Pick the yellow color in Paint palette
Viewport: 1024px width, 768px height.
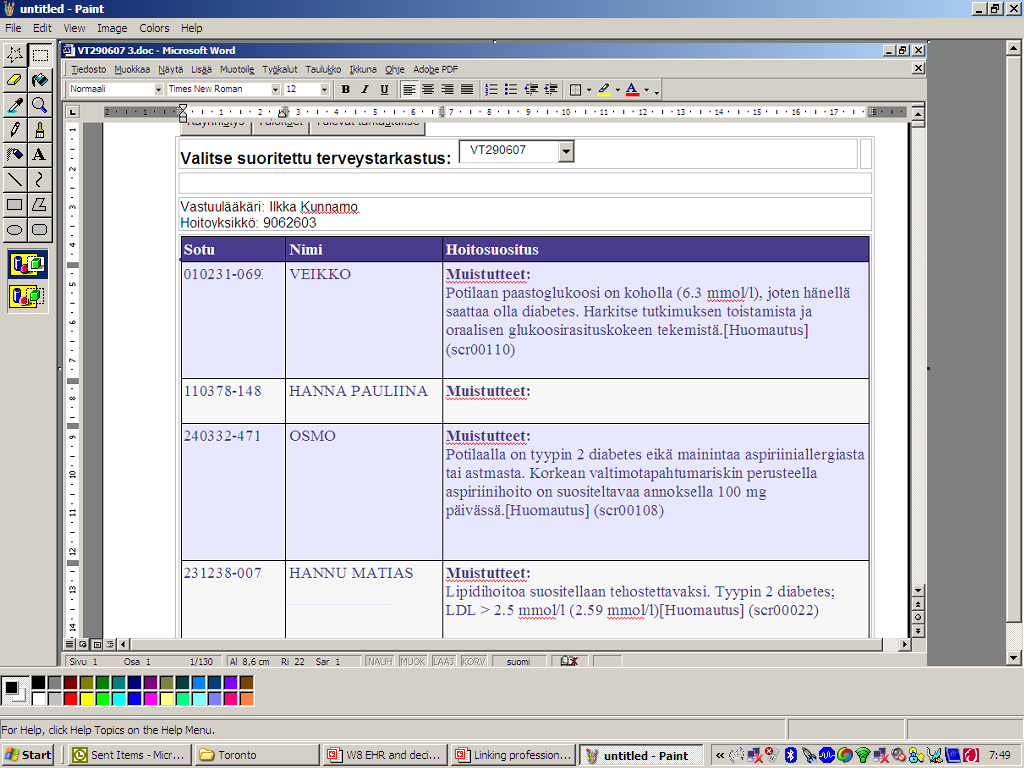tap(86, 699)
